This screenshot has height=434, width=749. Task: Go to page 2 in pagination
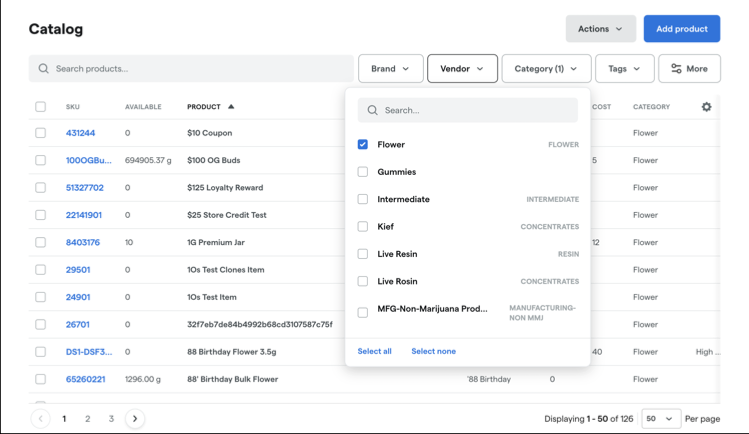pyautogui.click(x=87, y=419)
